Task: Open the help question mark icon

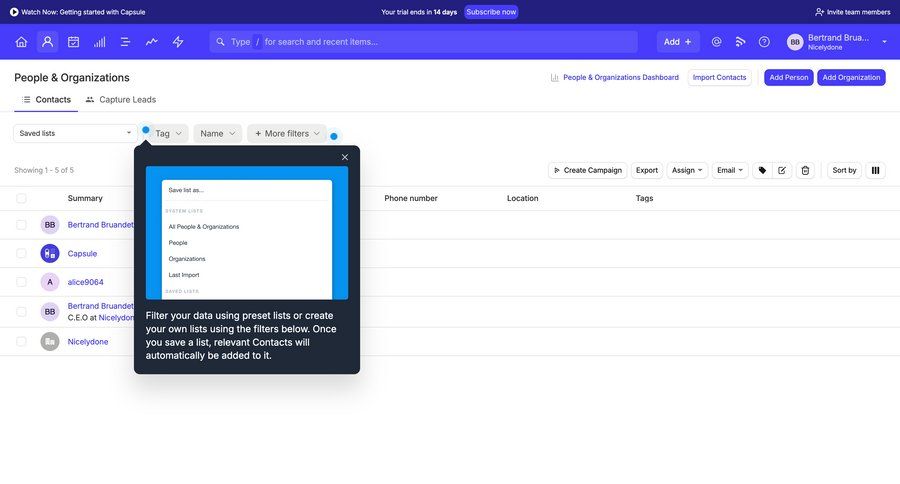Action: (764, 42)
